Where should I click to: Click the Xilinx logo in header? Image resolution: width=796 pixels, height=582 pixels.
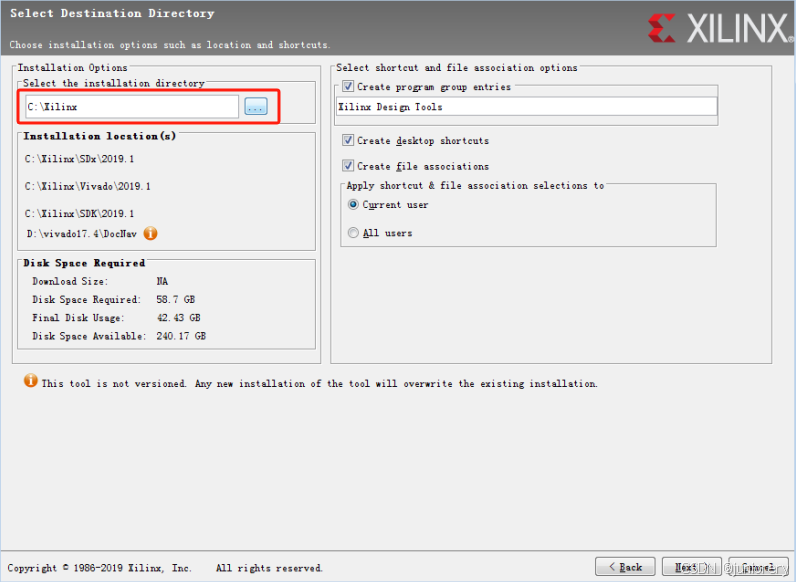tap(720, 28)
